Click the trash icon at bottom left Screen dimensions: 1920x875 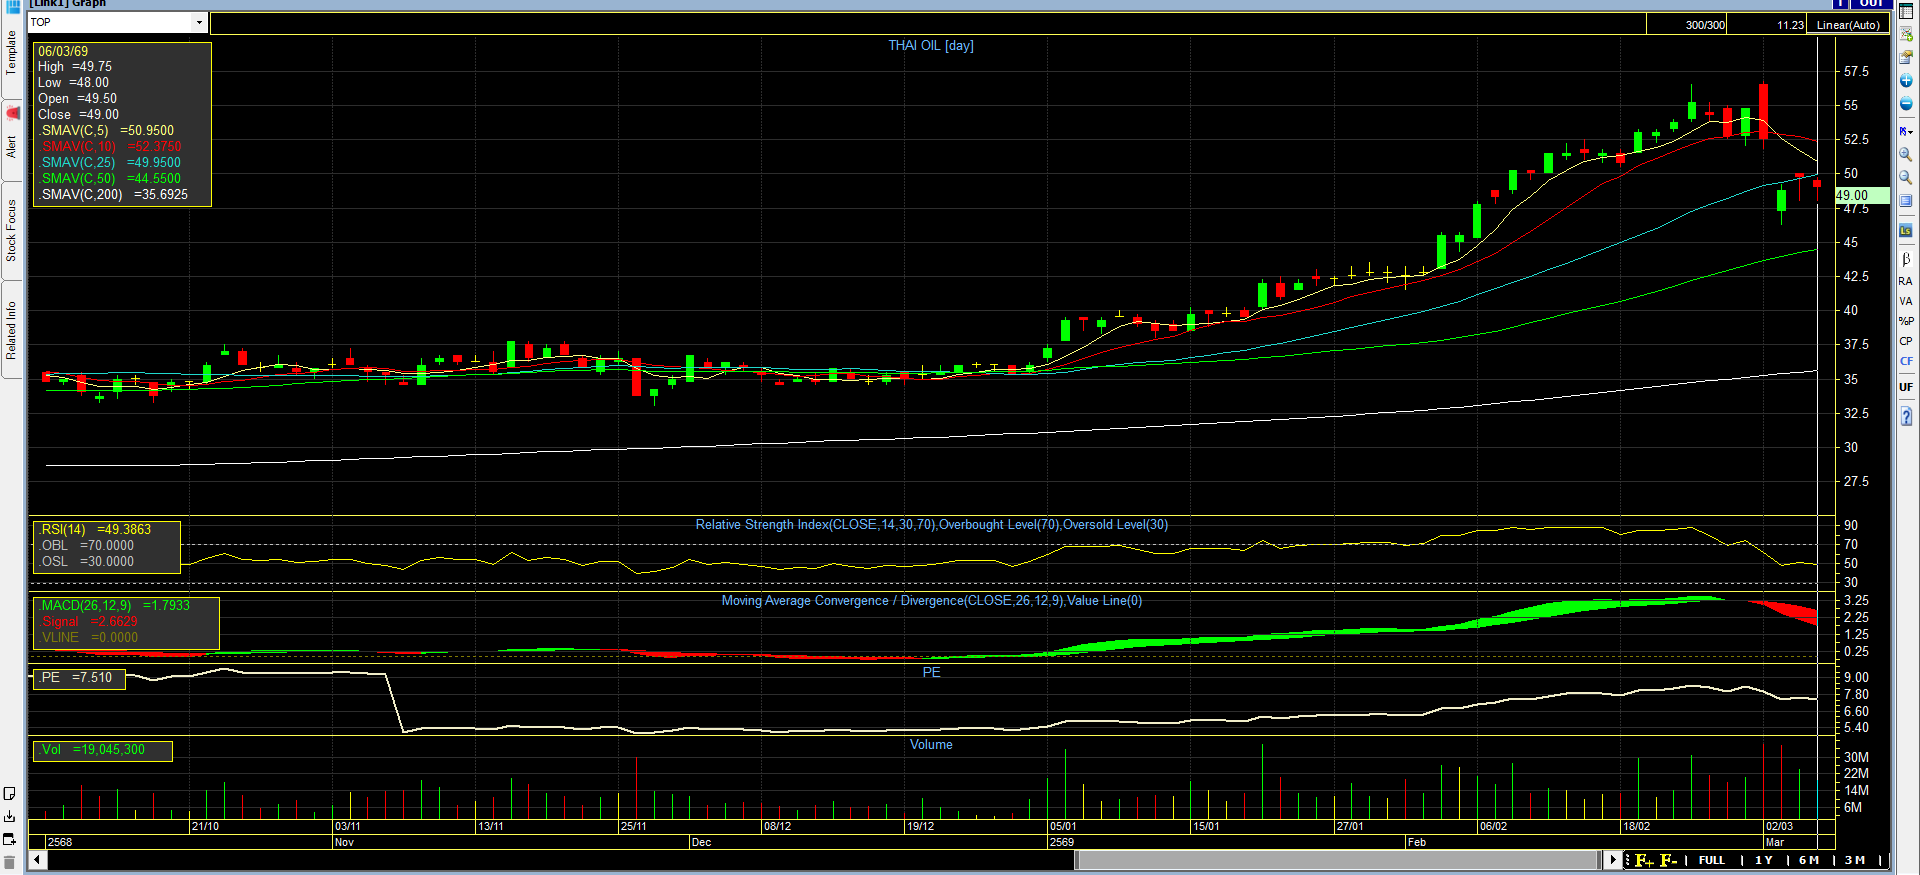point(10,863)
